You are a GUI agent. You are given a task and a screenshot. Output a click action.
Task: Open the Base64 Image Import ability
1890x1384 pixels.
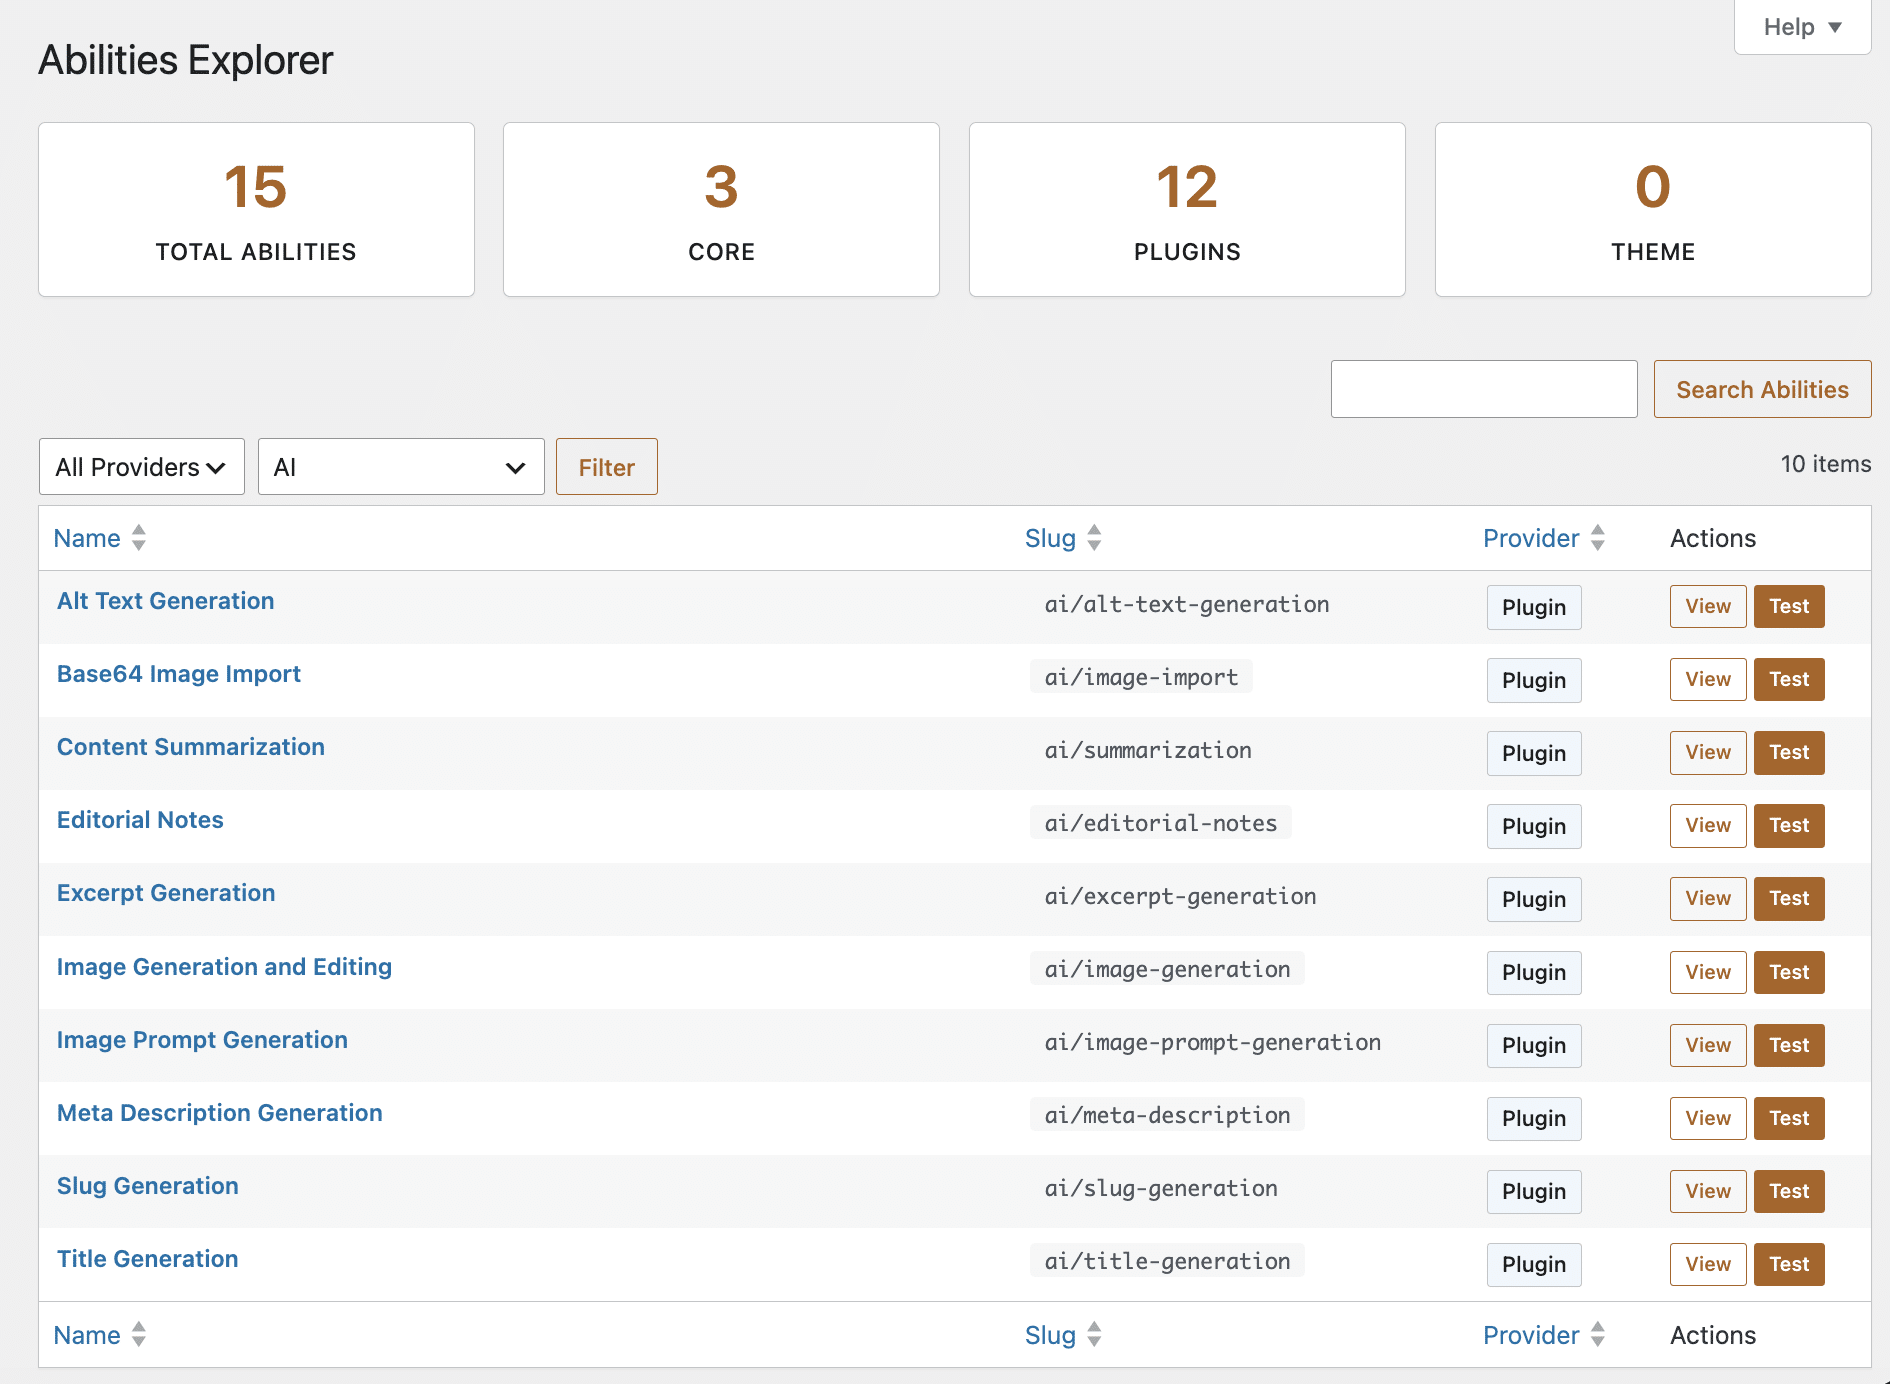(x=179, y=674)
